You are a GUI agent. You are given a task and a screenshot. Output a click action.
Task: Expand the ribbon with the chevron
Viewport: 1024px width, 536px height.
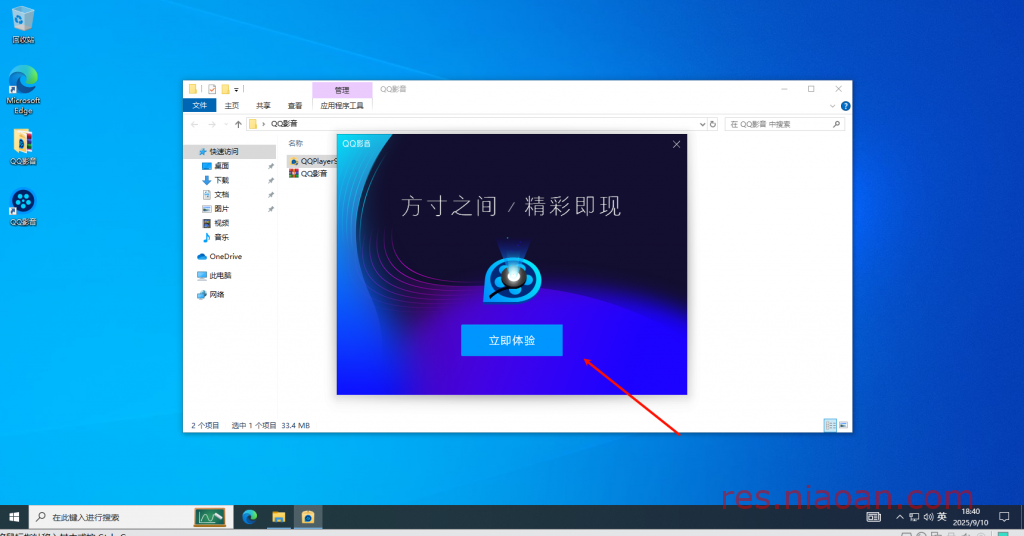pos(832,106)
